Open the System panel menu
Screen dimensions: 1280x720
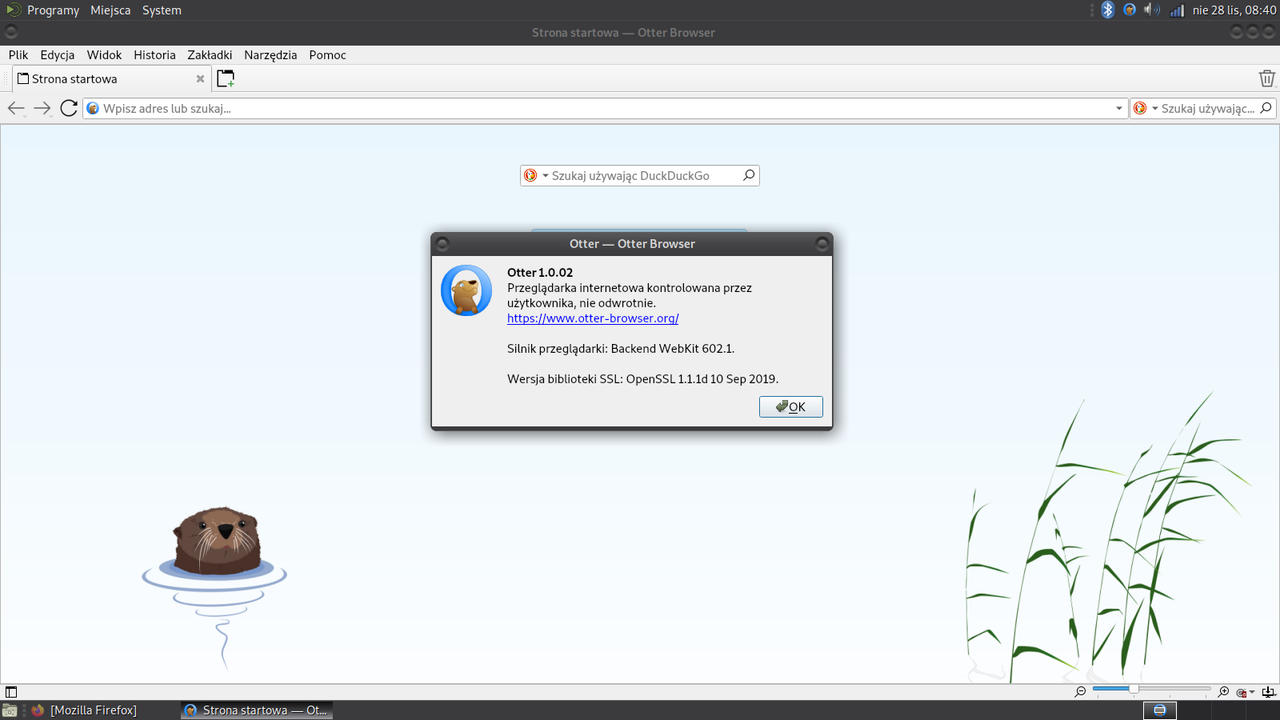pos(161,10)
